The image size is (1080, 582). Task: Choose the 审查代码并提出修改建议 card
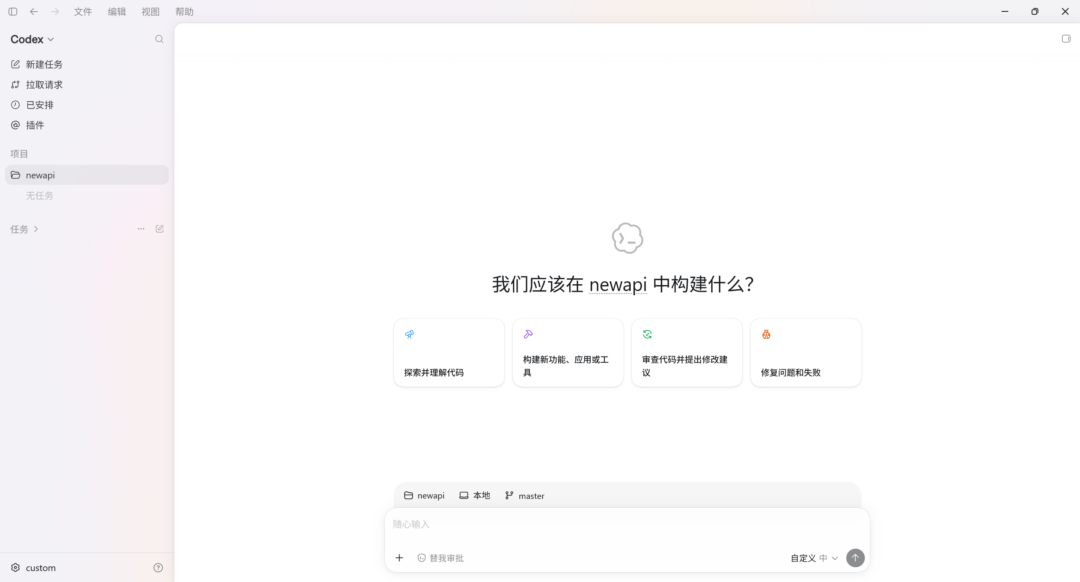click(687, 353)
